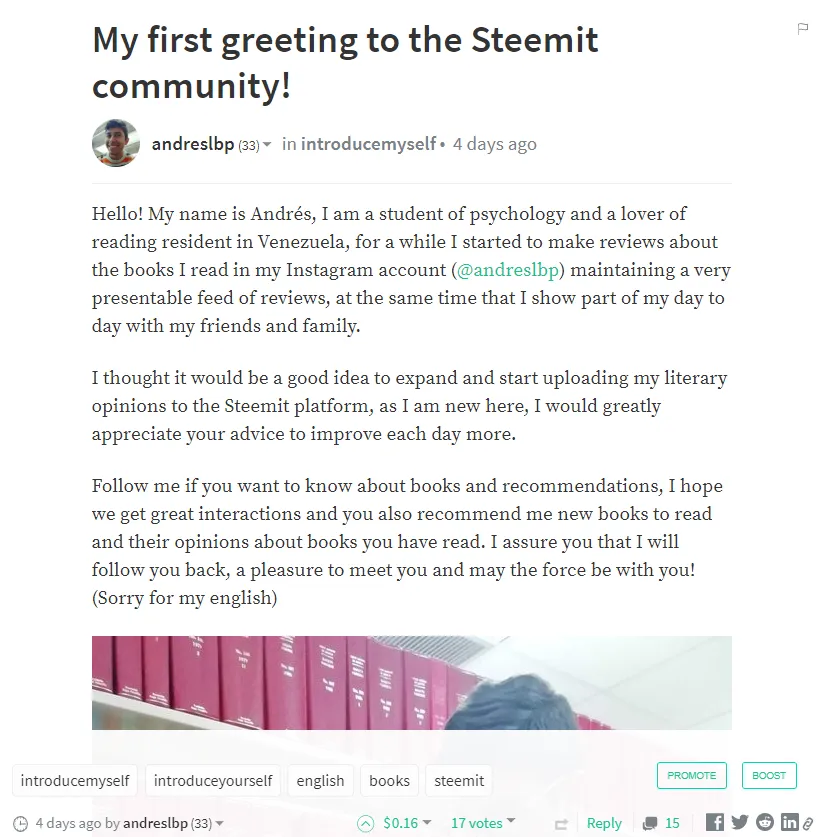Share the post on Reddit
Screen dimensions: 839x837
pos(765,822)
